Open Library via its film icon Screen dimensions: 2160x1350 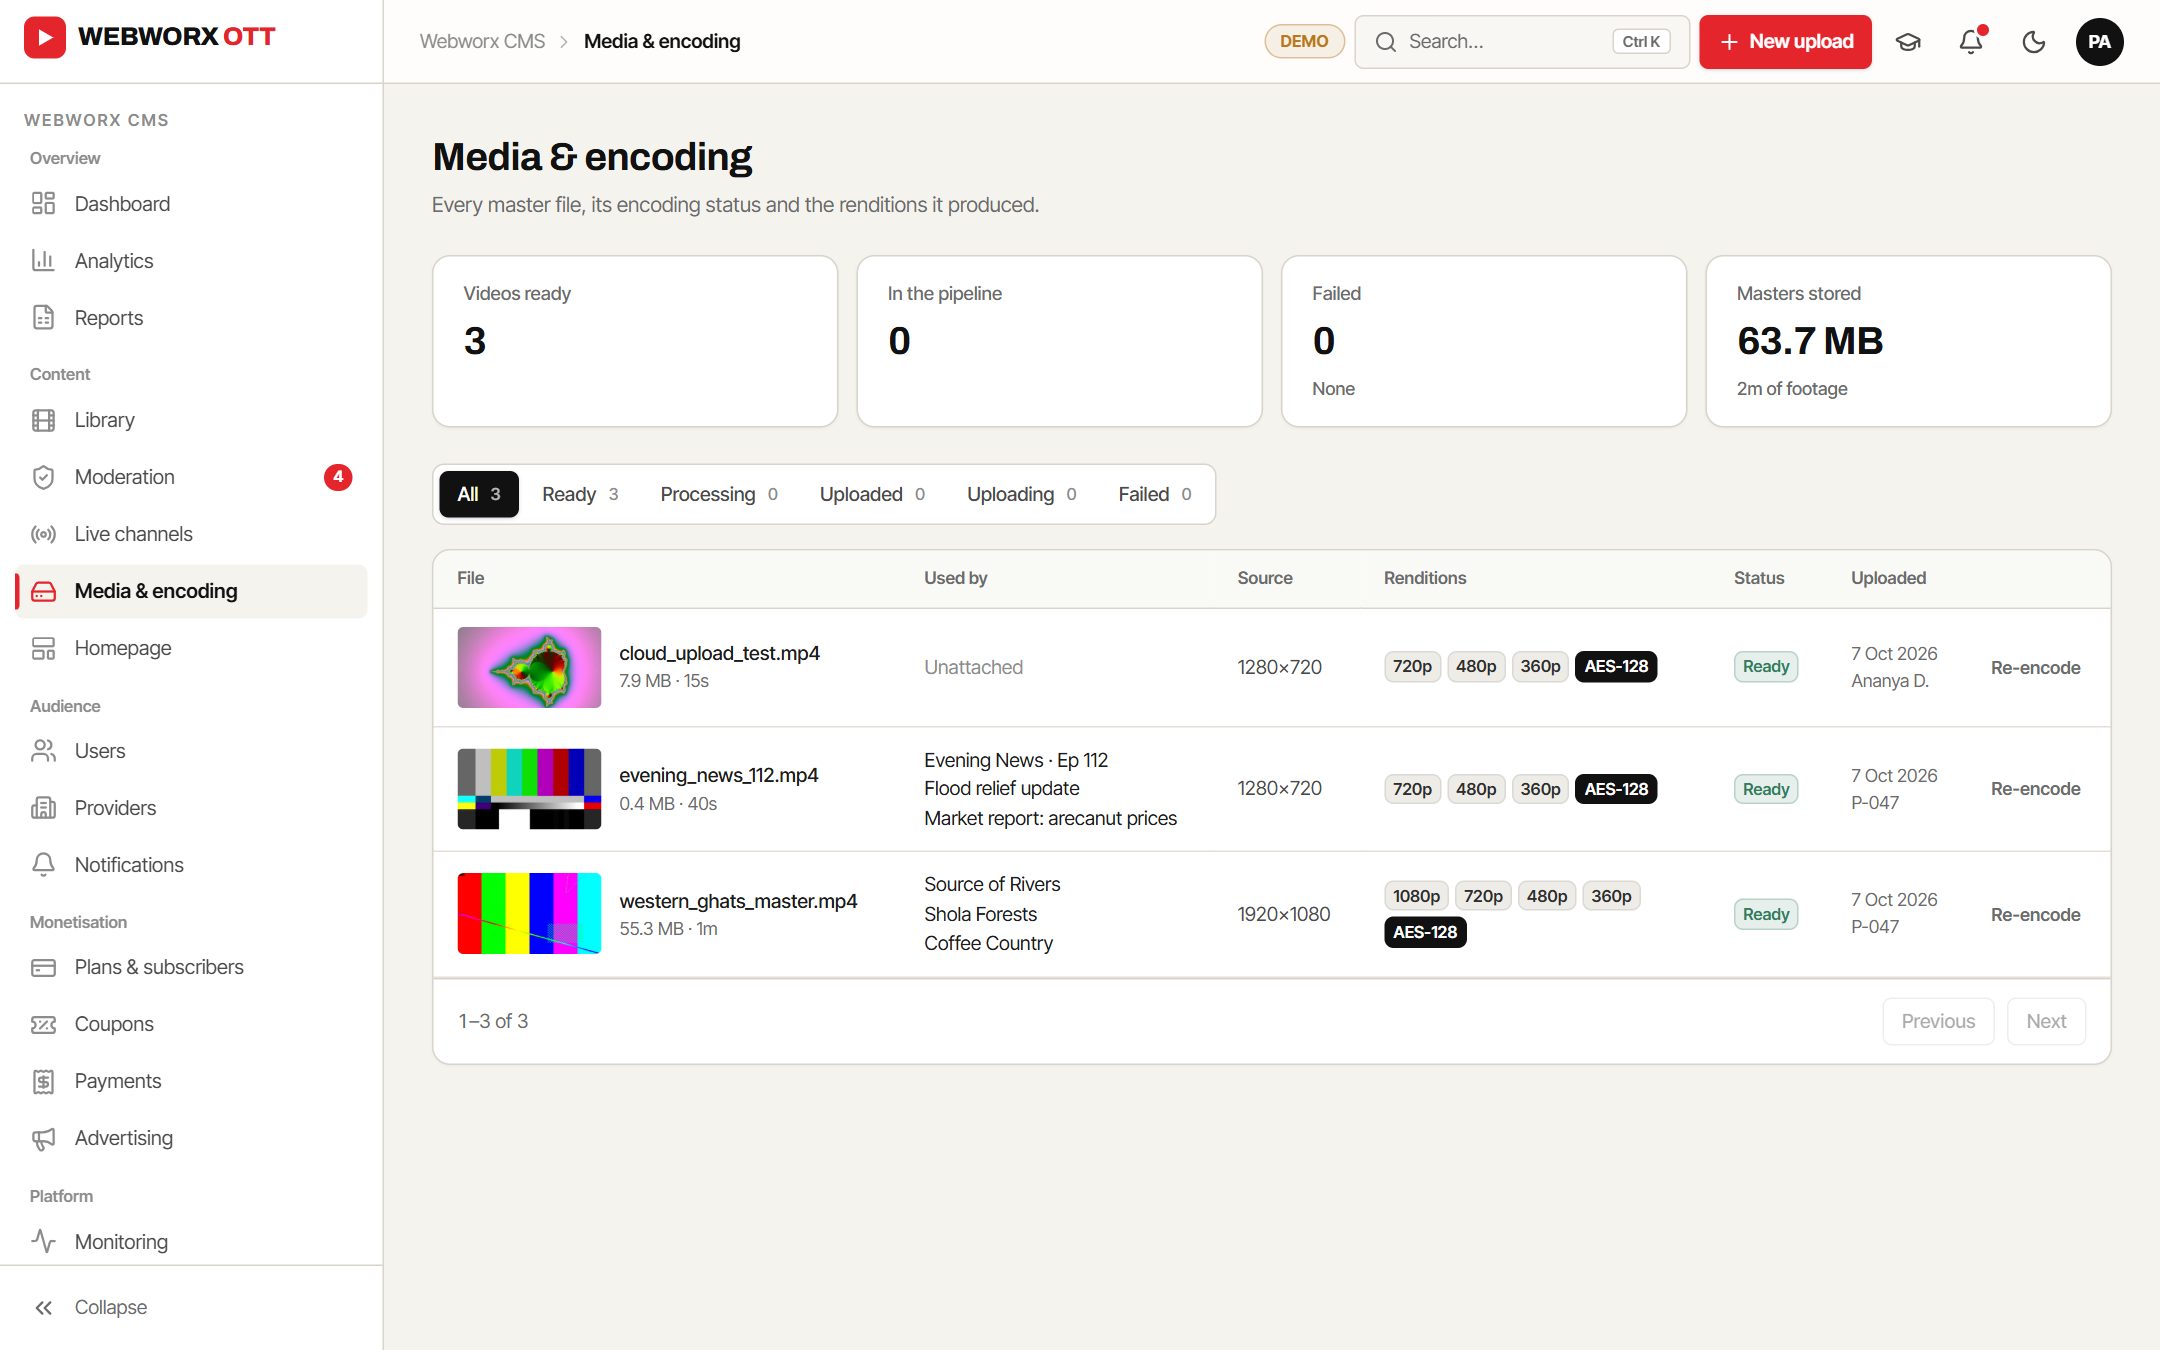click(43, 420)
